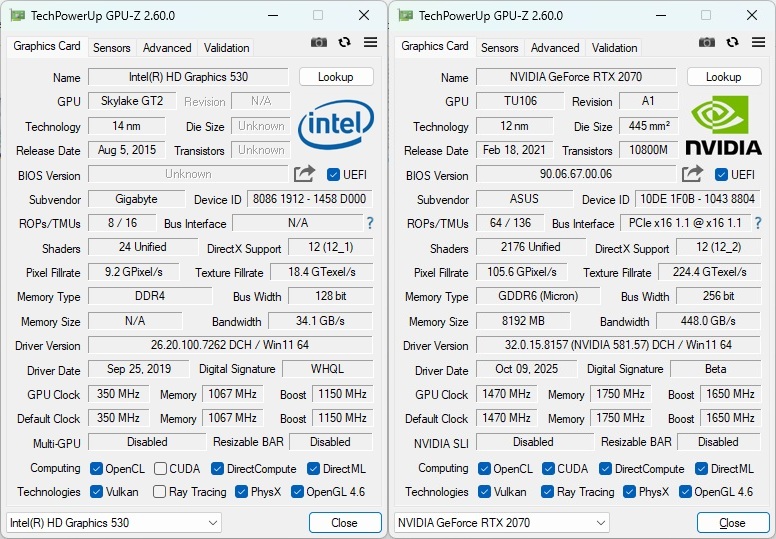
Task: Click the Transistors value 10800M
Action: (x=648, y=150)
